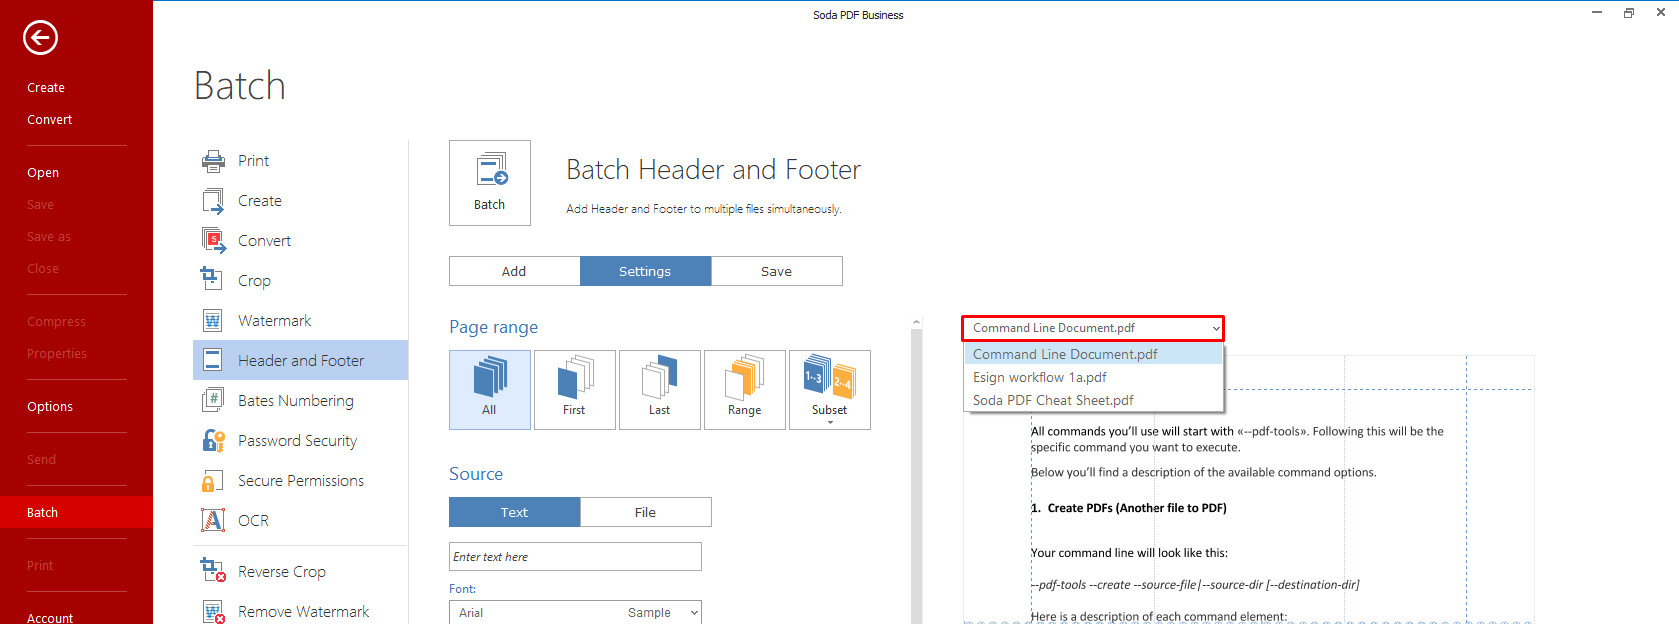Select the Create batch icon

(x=213, y=201)
